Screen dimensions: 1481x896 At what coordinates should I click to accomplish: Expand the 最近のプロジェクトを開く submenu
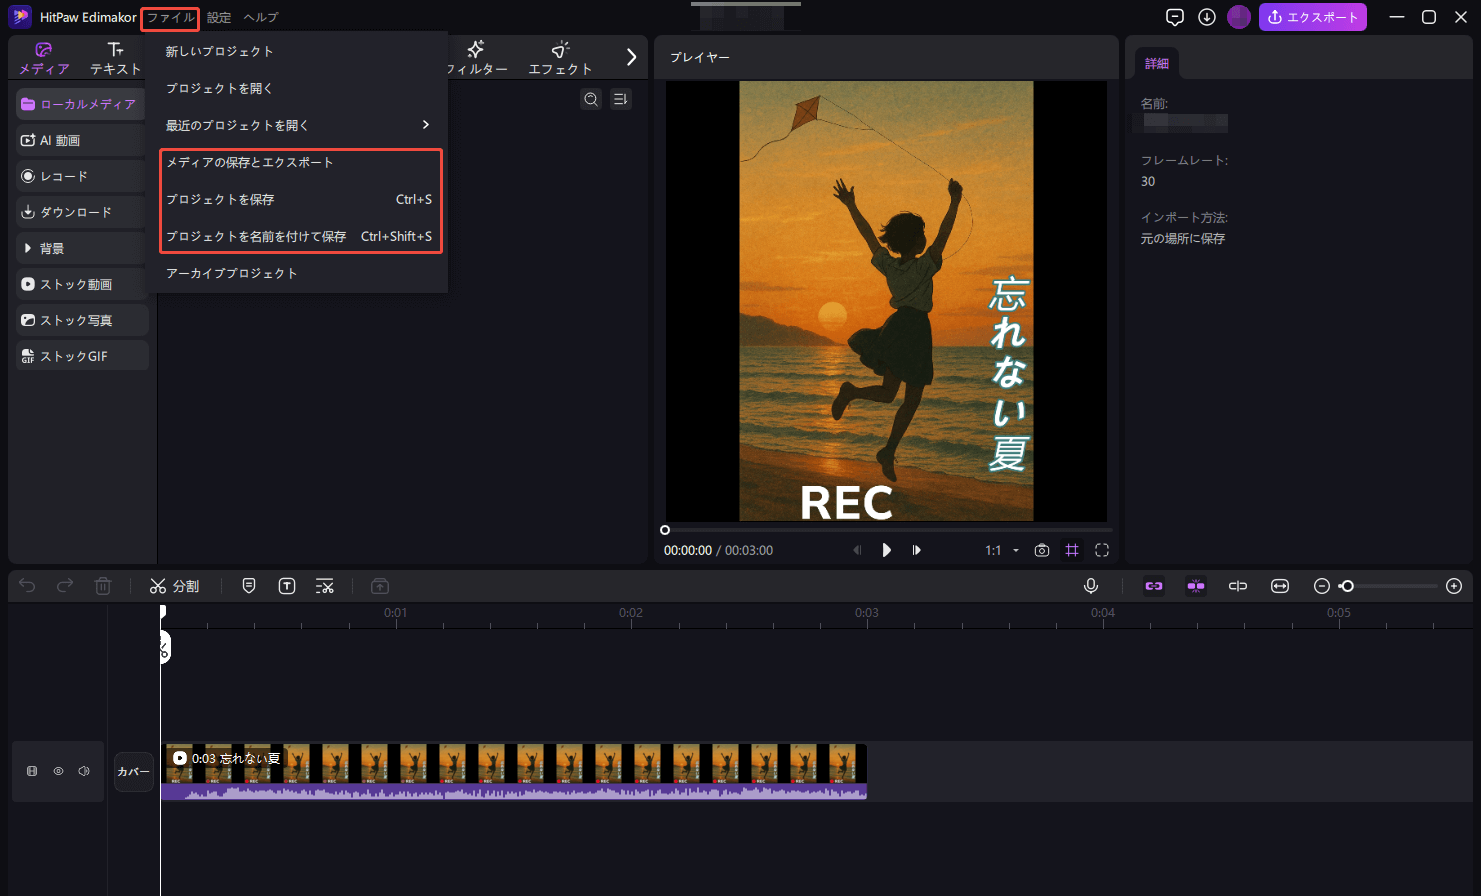point(299,125)
